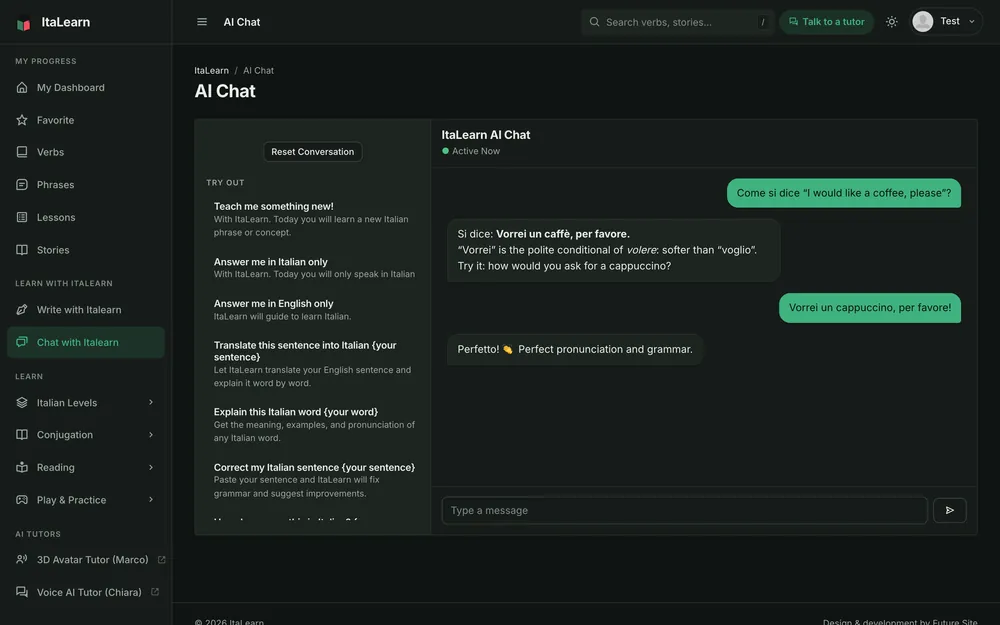Click the Stories open-book icon
Screen dimensions: 1000x625
click(x=22, y=250)
